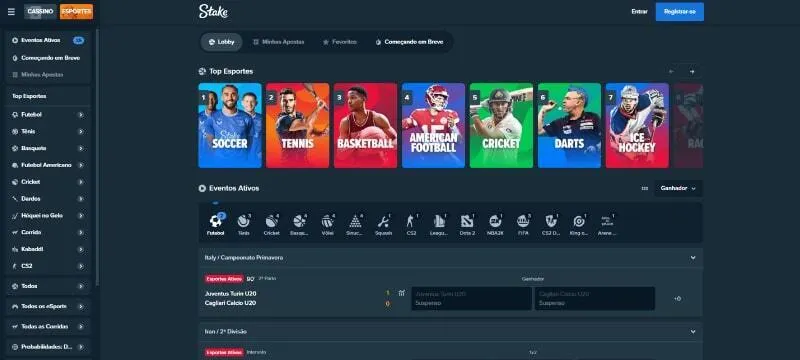This screenshot has height=360, width=800.
Task: Click the Registrar-se button
Action: pyautogui.click(x=680, y=12)
